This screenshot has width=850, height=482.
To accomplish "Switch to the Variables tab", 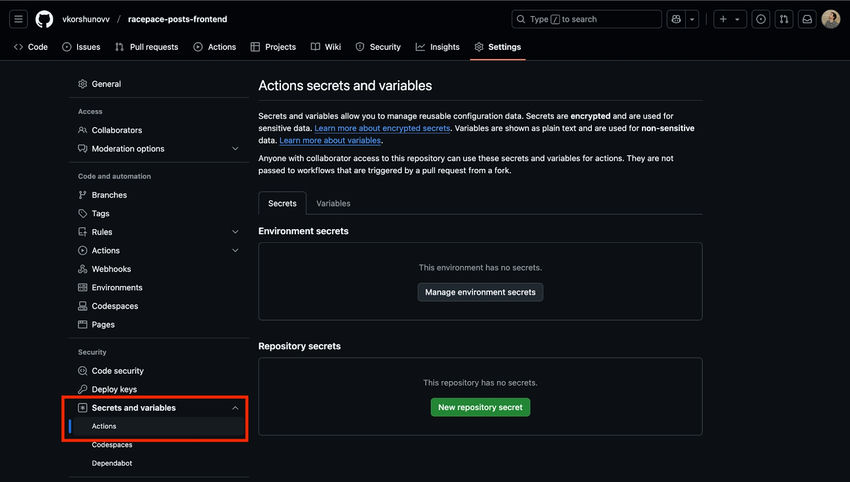I will (x=333, y=203).
